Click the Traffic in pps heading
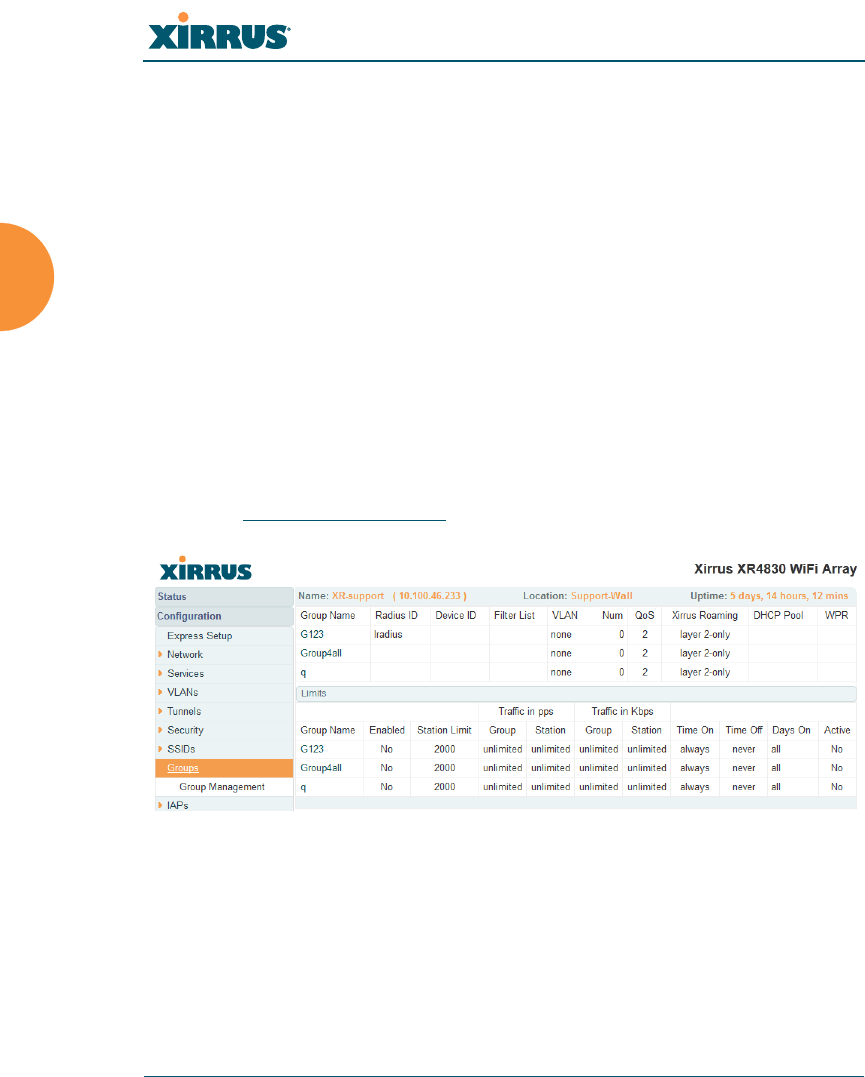The width and height of the screenshot is (865, 1077). click(526, 712)
